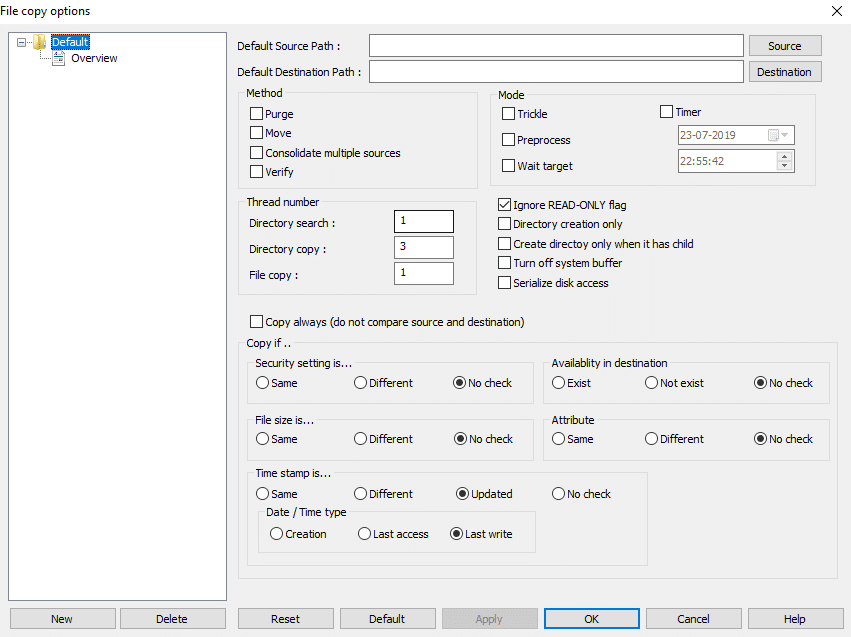
Task: Create a profile with the New button
Action: [x=62, y=618]
